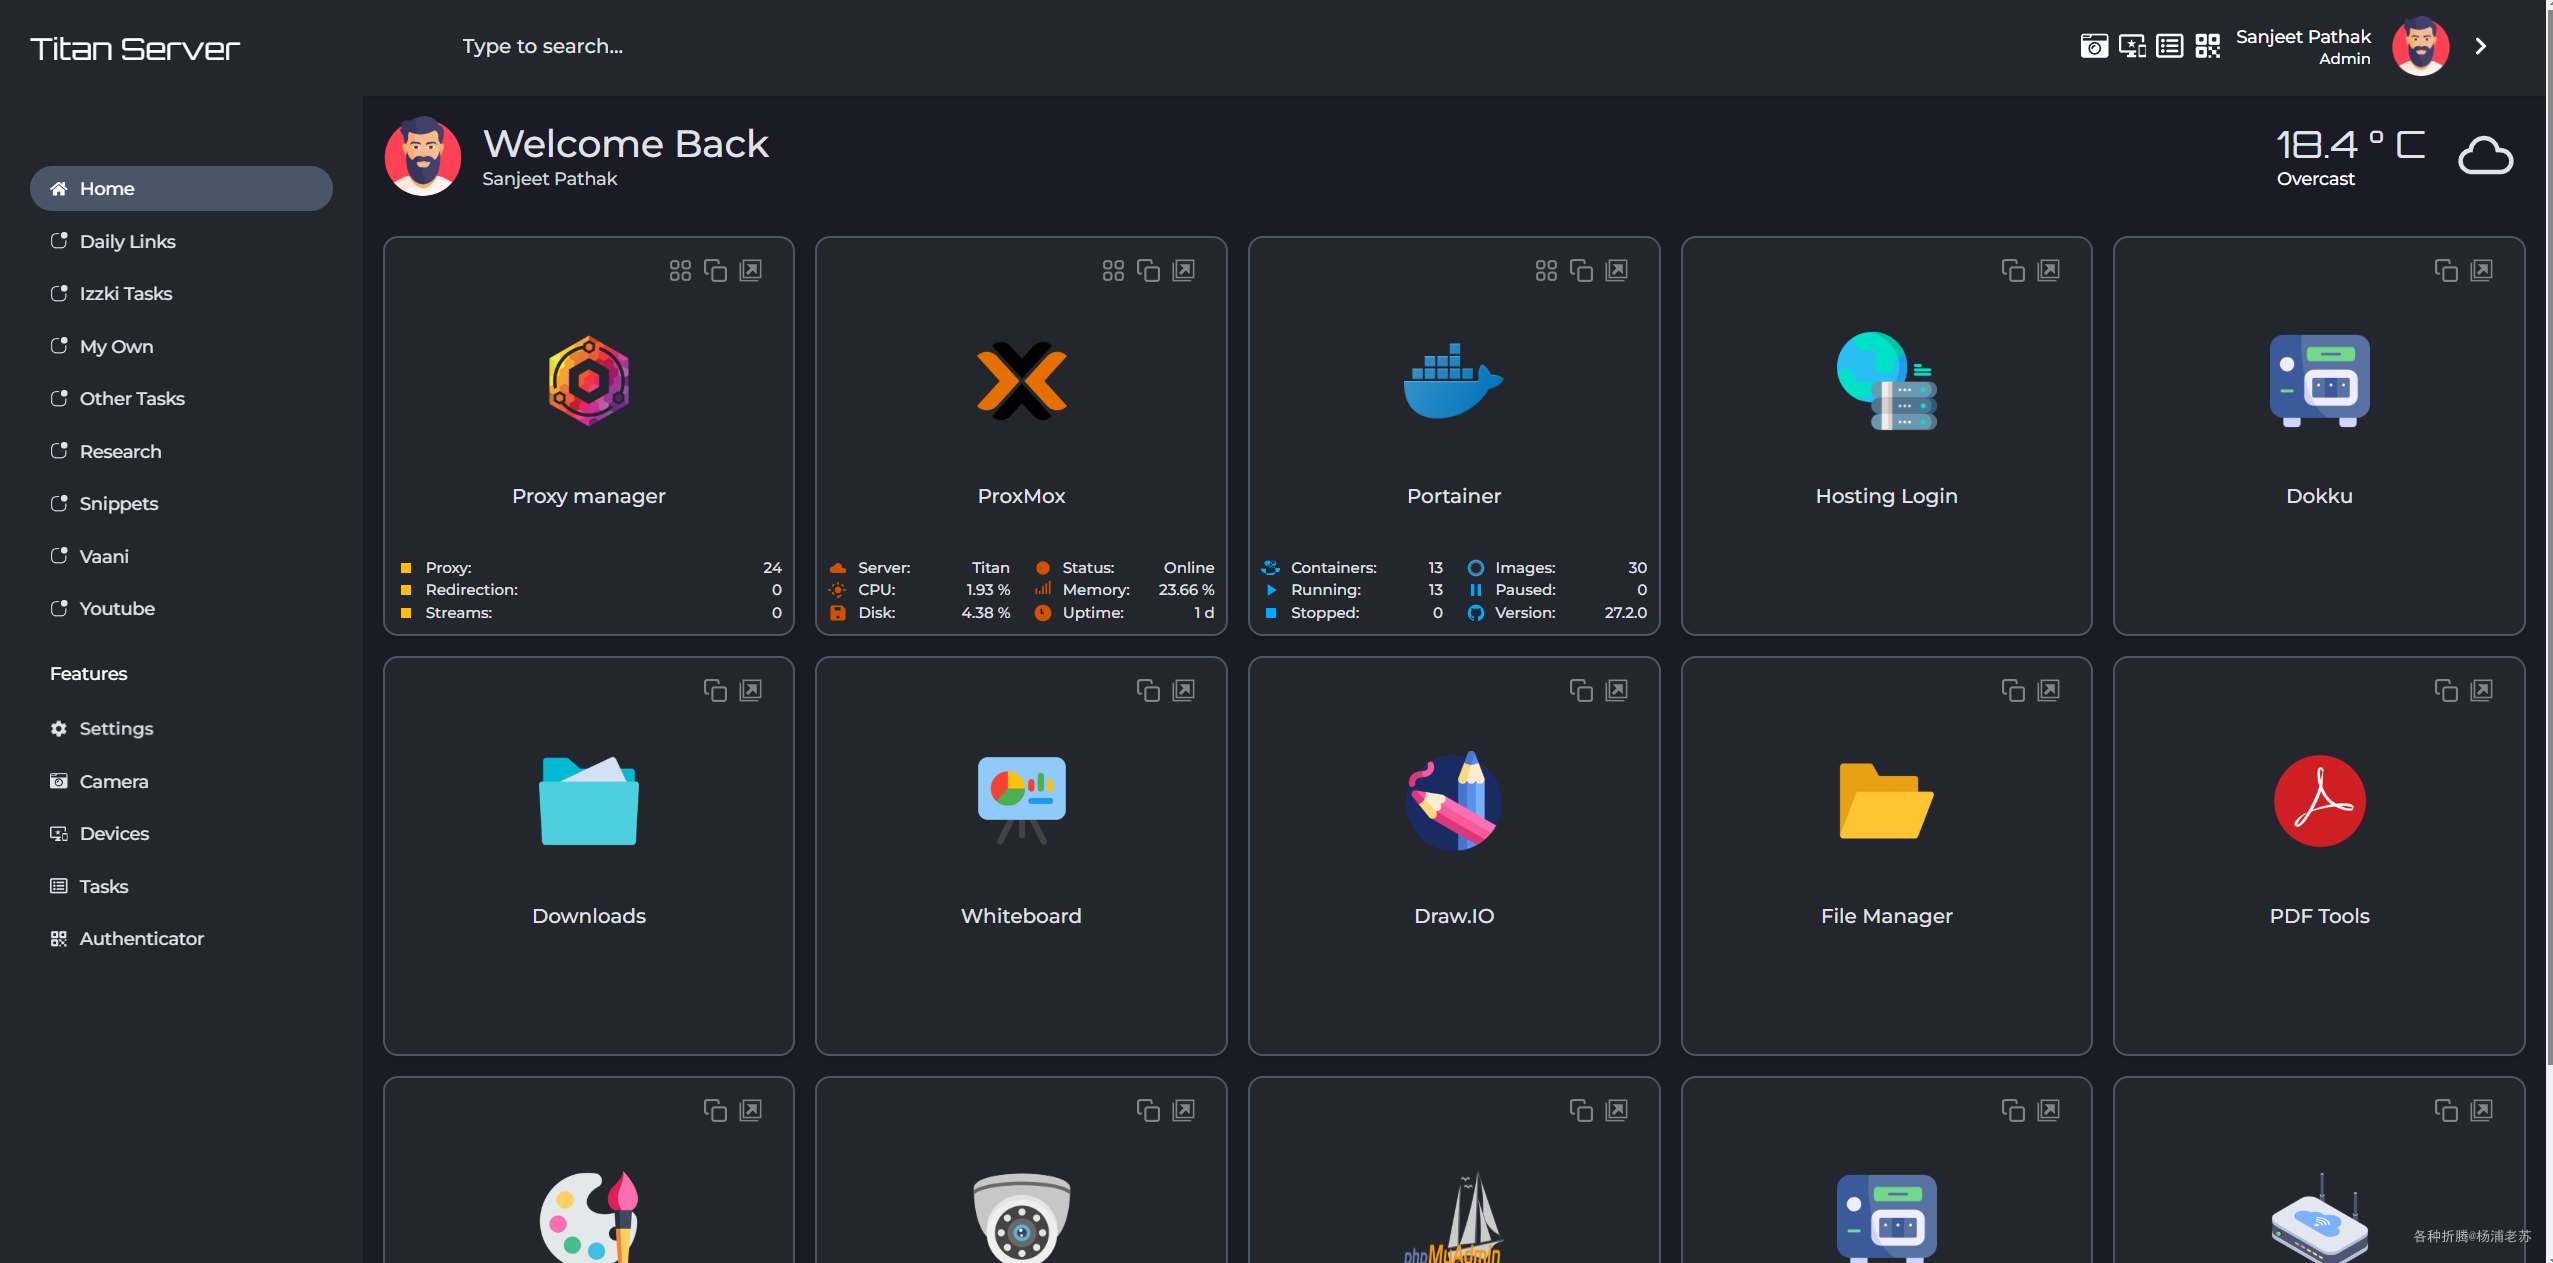Copy link on Dokku card
Screen dimensions: 2553x1263
(x=2446, y=270)
